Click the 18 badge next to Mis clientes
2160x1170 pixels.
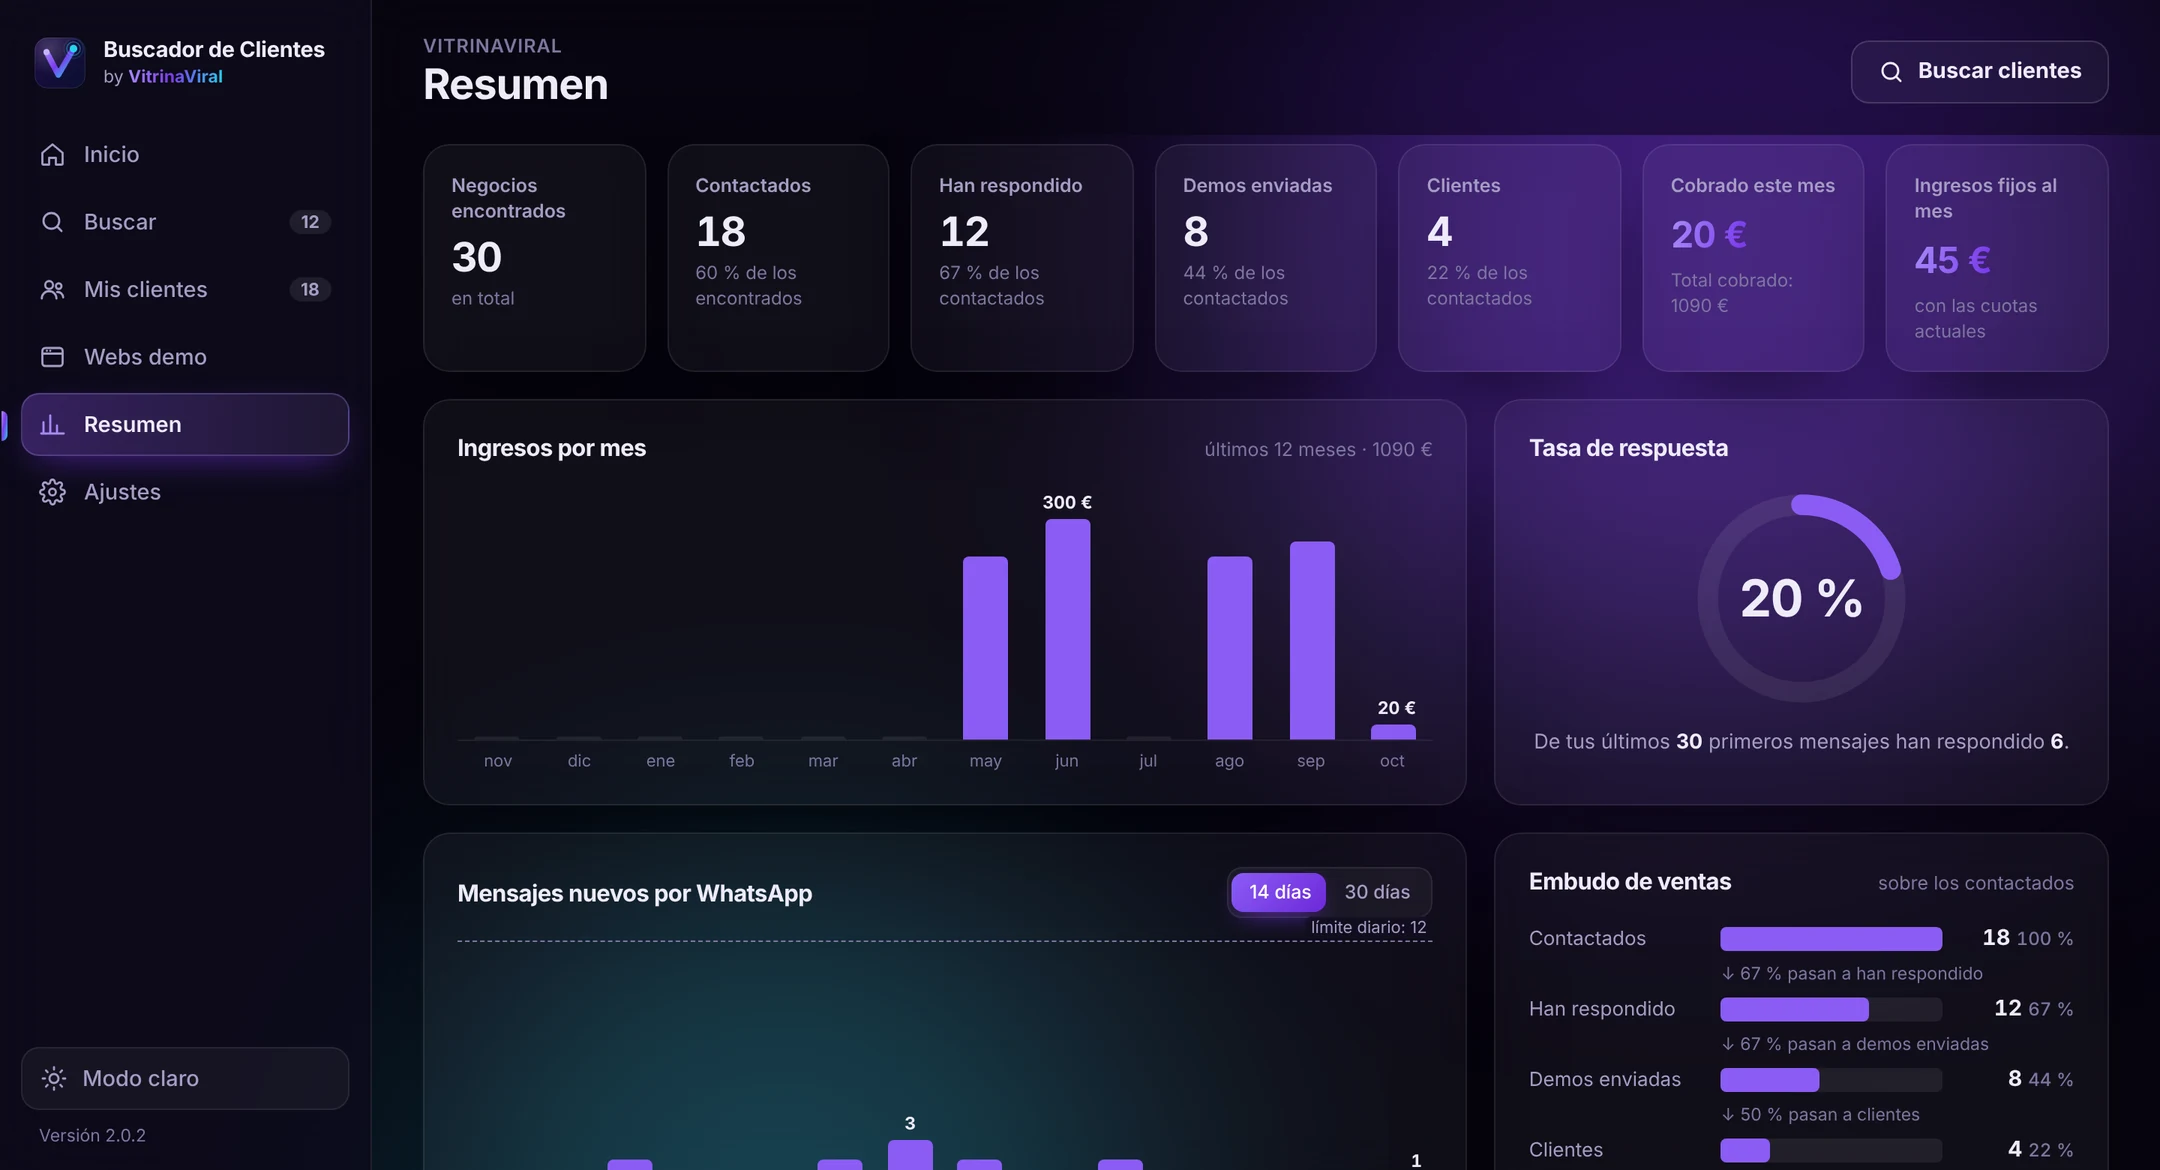click(x=310, y=289)
